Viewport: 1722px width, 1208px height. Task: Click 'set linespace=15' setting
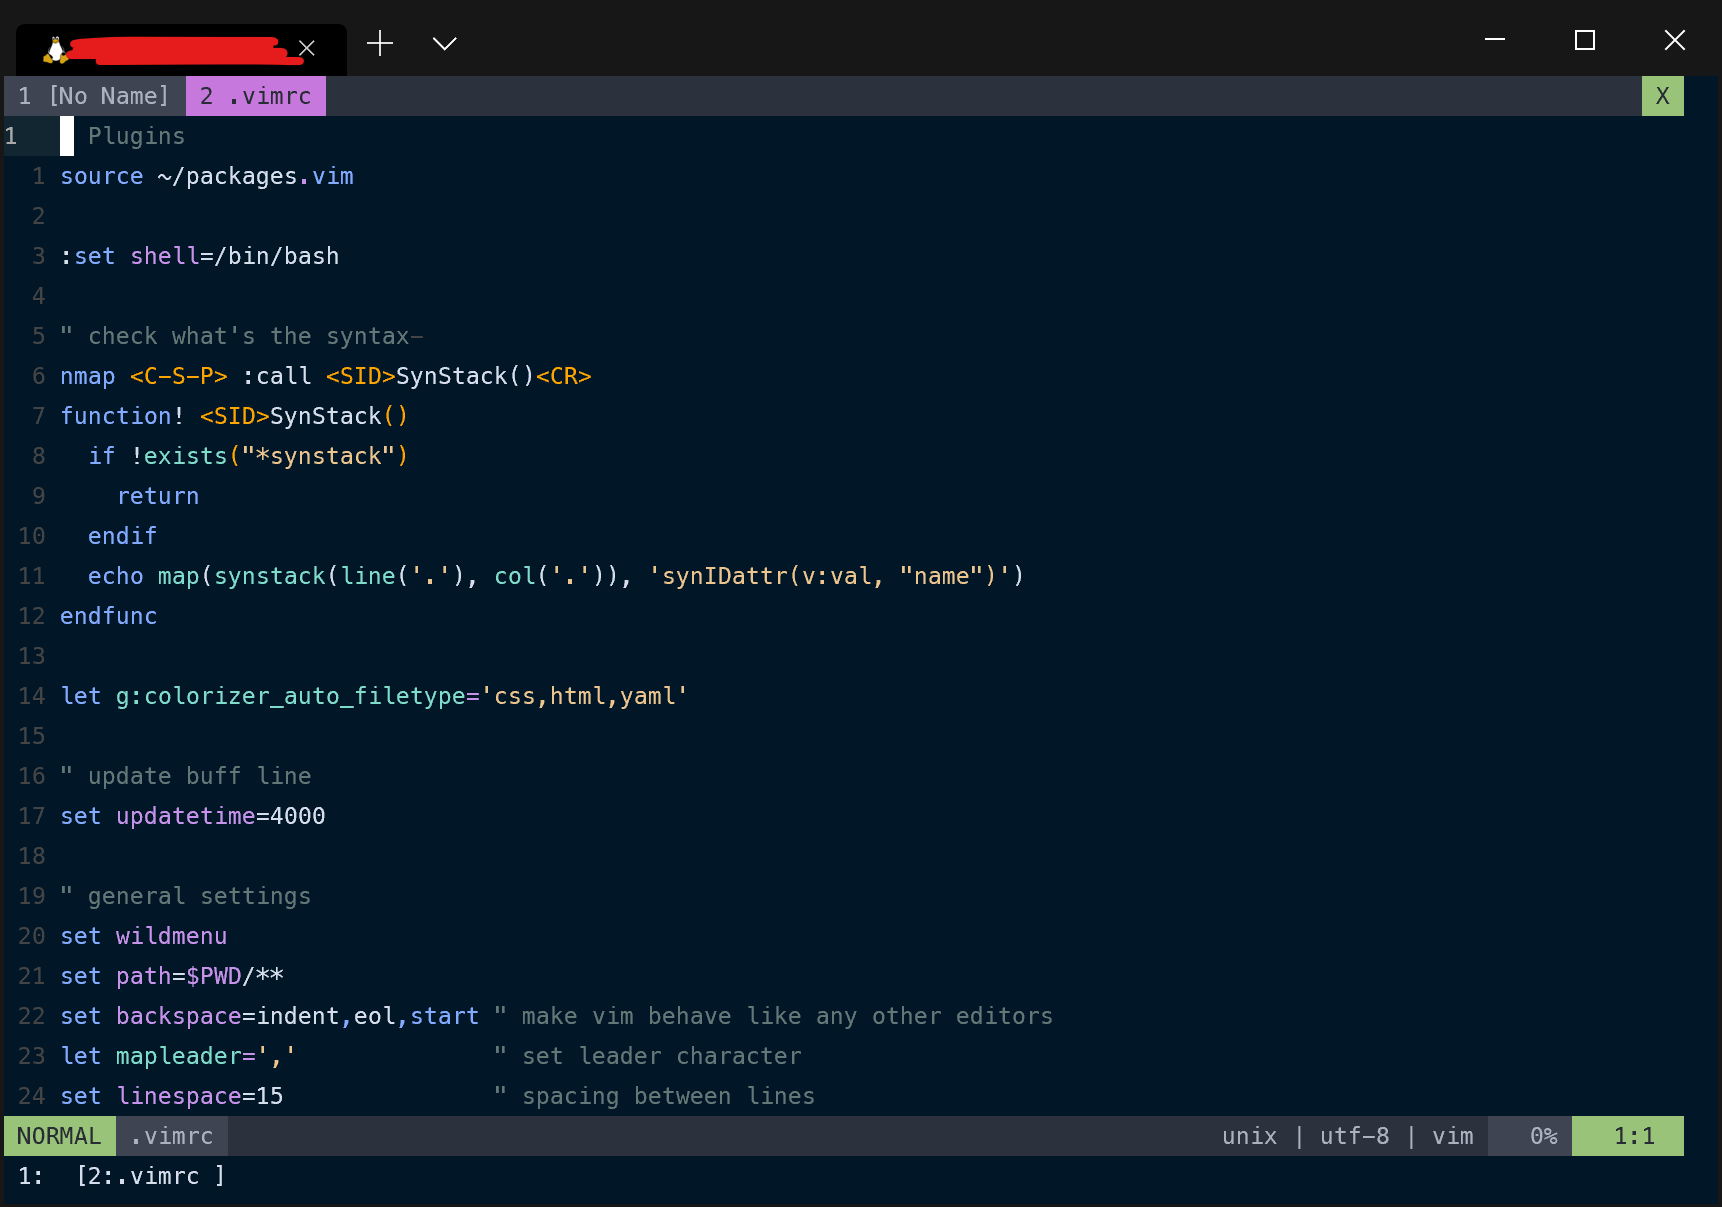coord(172,1096)
